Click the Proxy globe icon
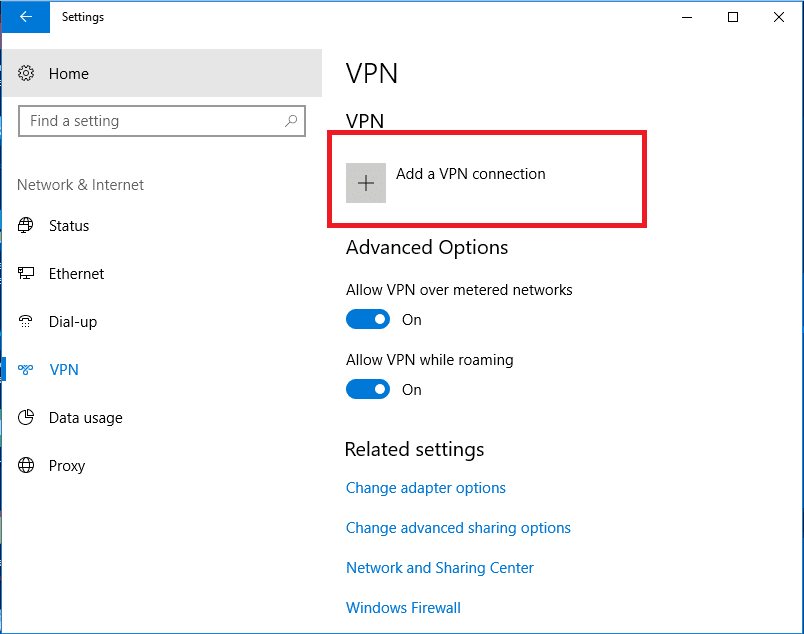This screenshot has width=804, height=634. click(x=27, y=466)
